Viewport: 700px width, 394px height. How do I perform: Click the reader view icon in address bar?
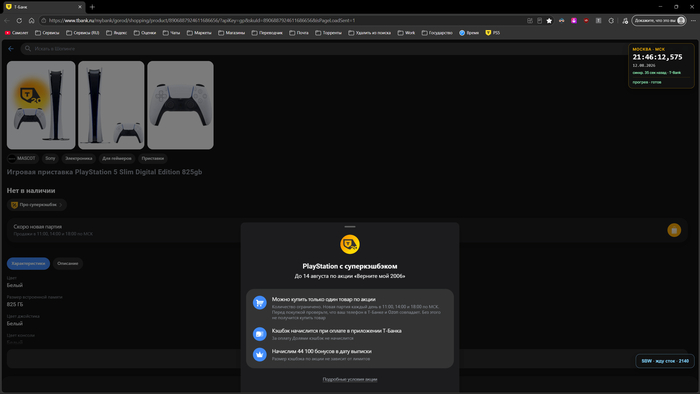tap(539, 21)
